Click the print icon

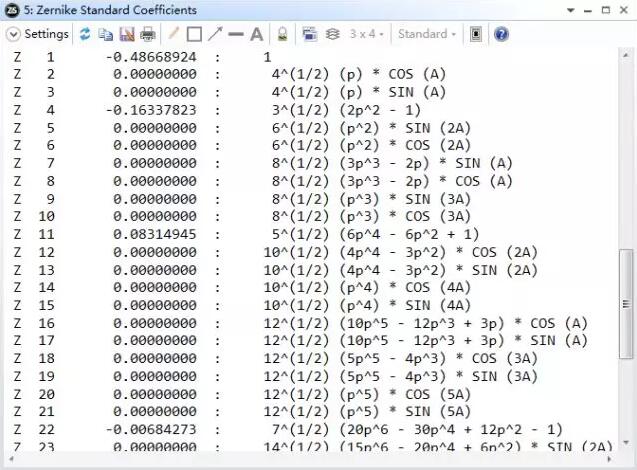[x=147, y=35]
